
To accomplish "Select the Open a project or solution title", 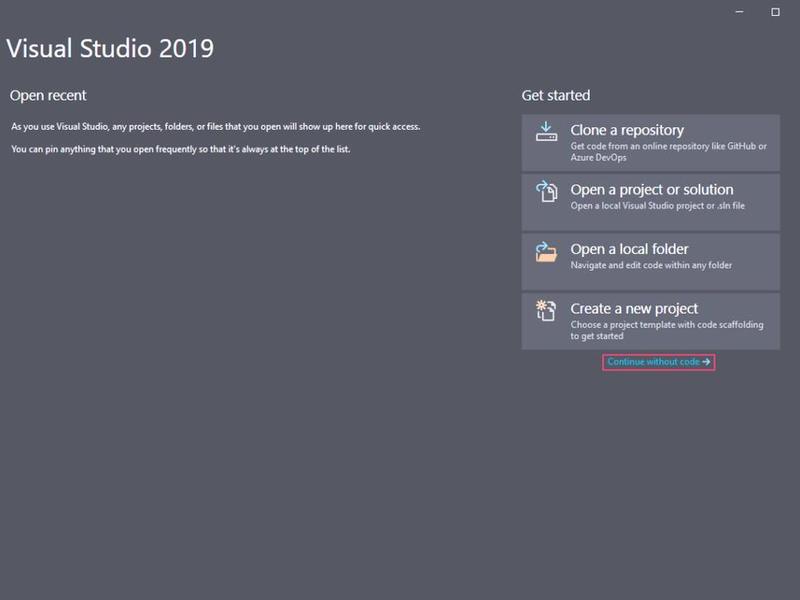I will pos(652,190).
